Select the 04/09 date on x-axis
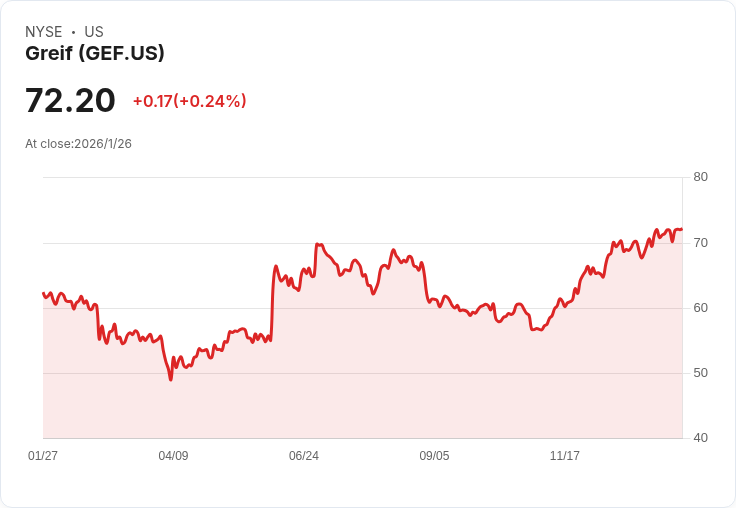 pos(173,456)
